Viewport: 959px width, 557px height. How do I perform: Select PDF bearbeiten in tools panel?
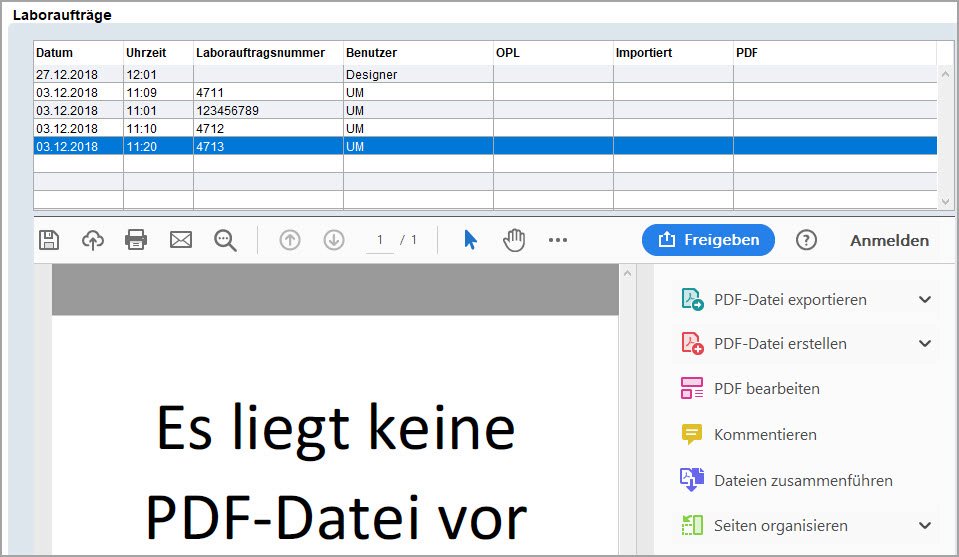766,389
